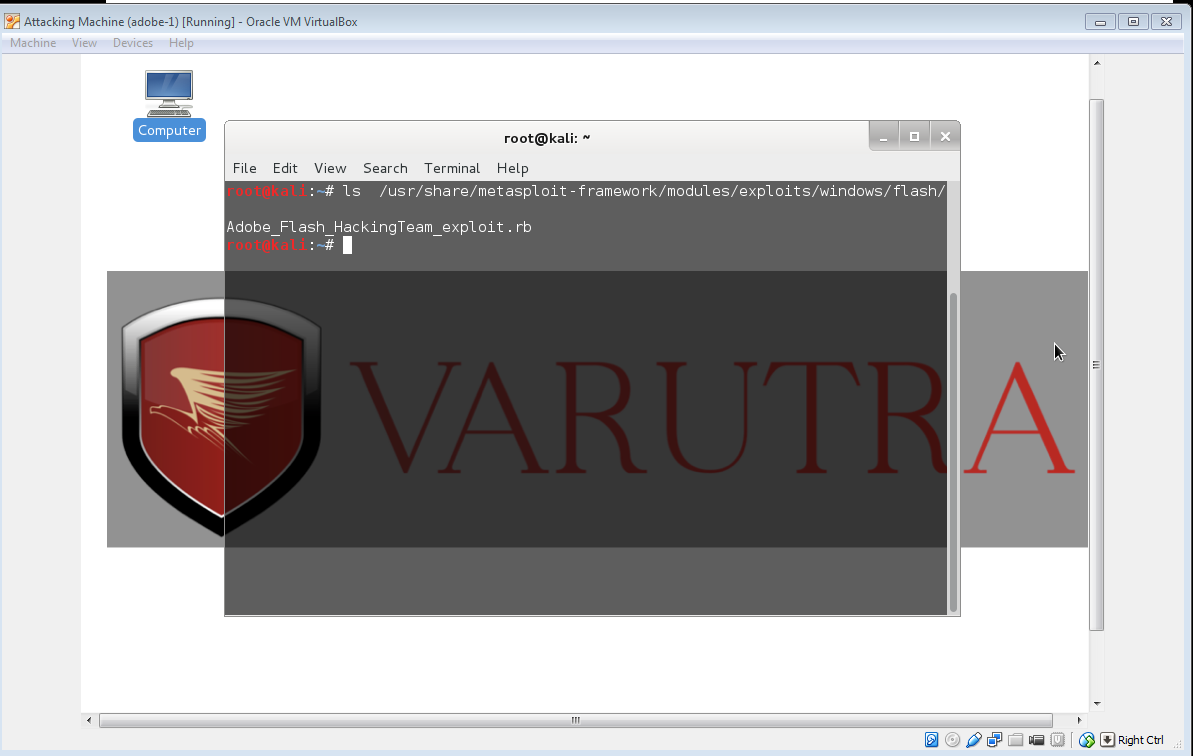
Task: Minimize the VirtualBox window
Action: [1100, 21]
